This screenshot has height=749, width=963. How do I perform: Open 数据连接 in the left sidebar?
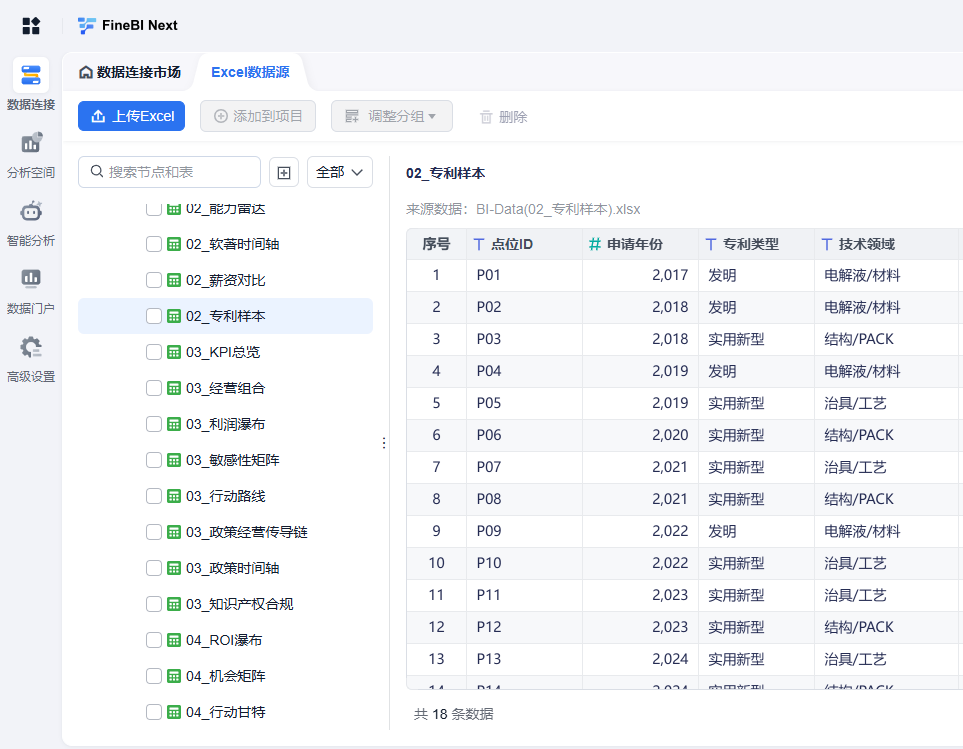[31, 85]
